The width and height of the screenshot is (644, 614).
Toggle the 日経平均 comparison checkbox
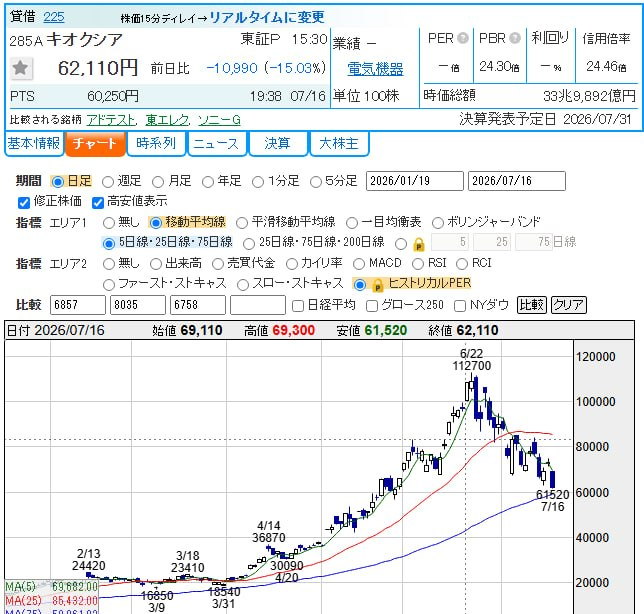pos(298,306)
